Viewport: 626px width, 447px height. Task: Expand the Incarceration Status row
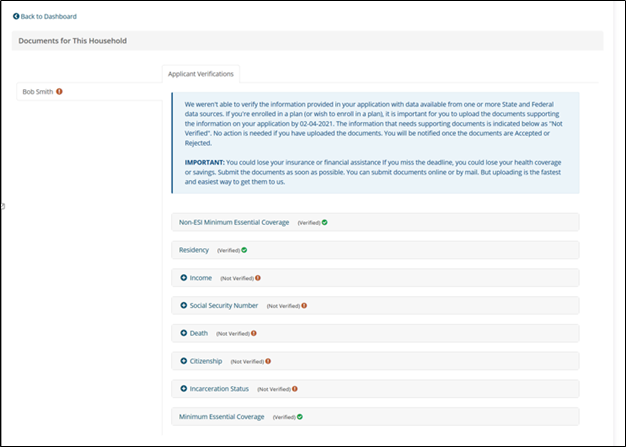pyautogui.click(x=184, y=389)
